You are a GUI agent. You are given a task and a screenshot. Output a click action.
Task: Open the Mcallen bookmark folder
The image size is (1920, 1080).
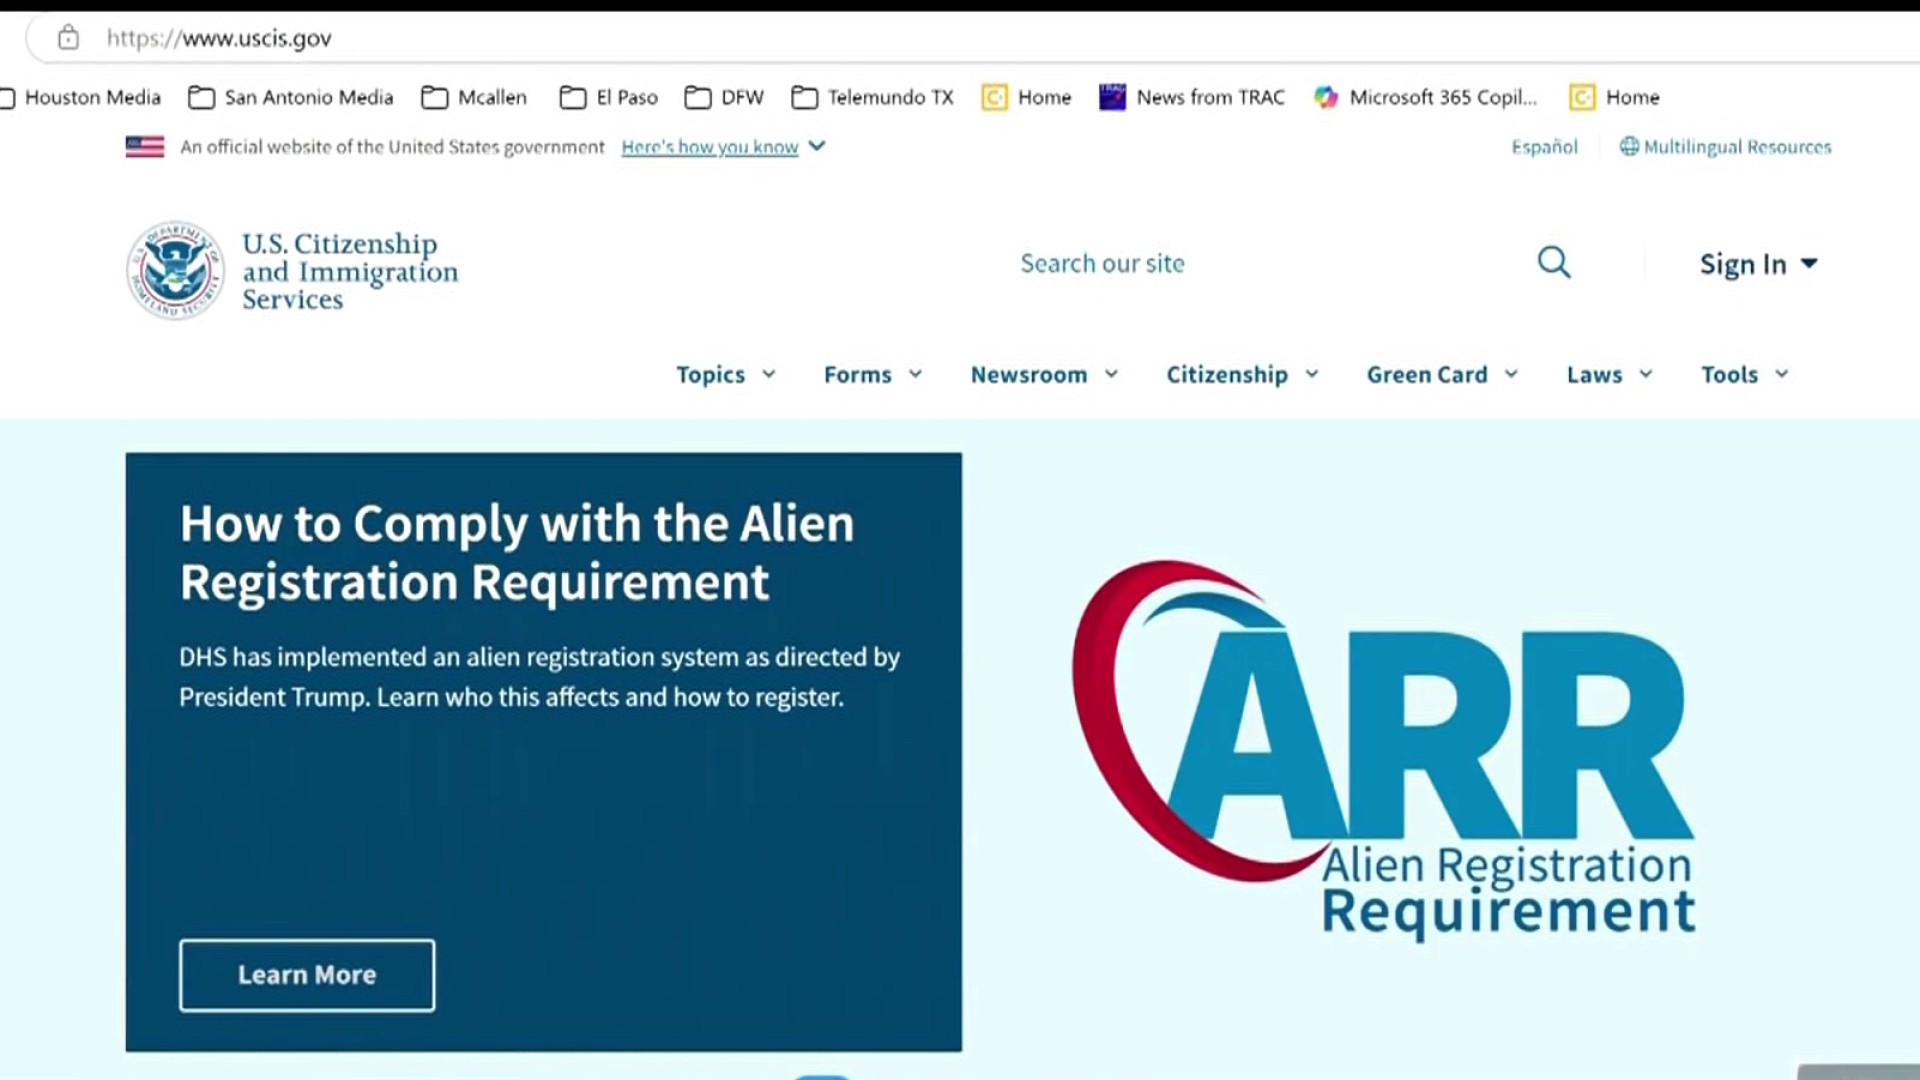pos(474,97)
